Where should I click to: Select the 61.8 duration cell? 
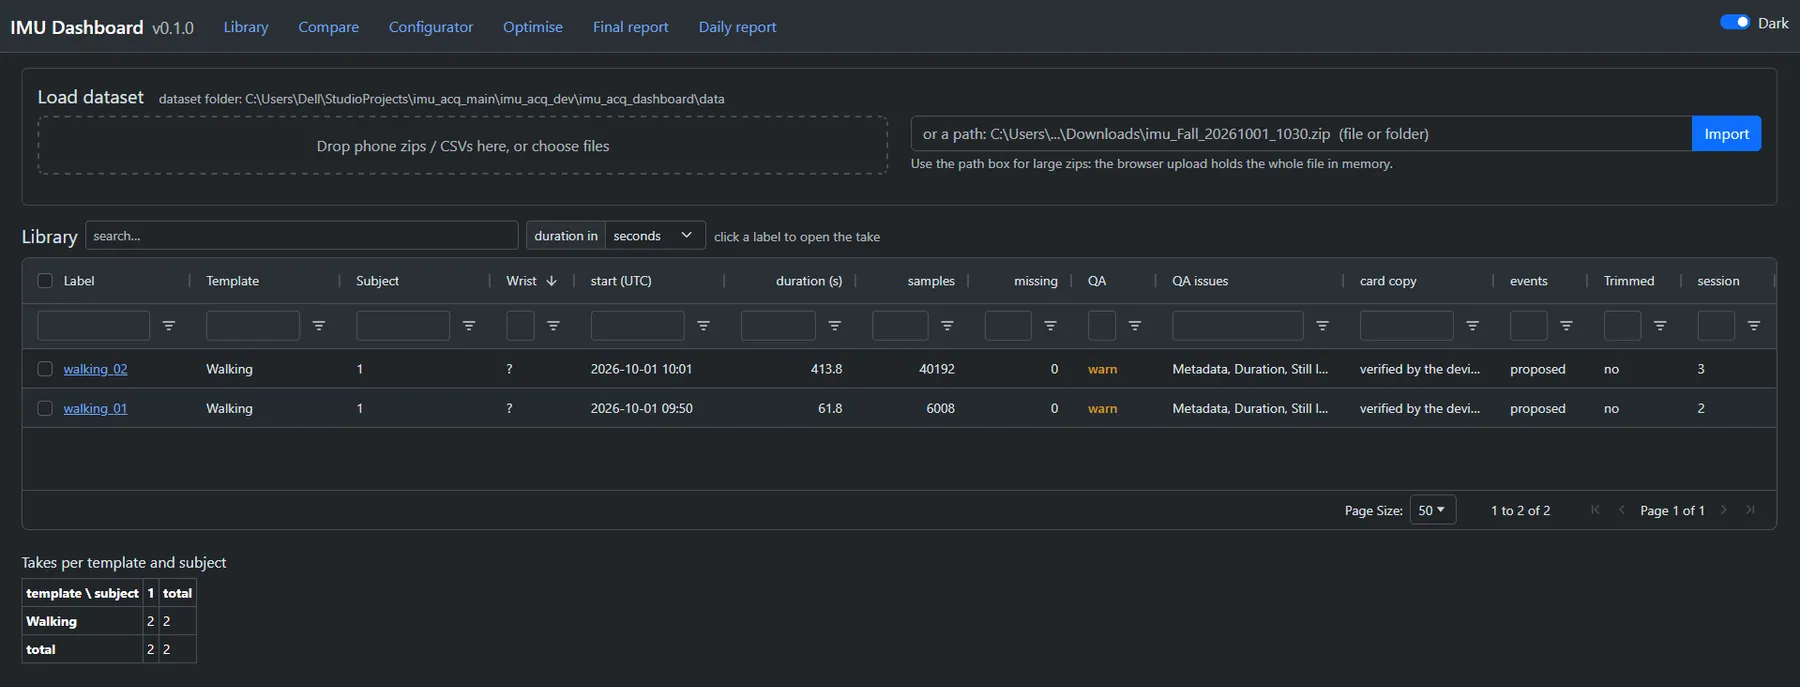click(x=830, y=408)
